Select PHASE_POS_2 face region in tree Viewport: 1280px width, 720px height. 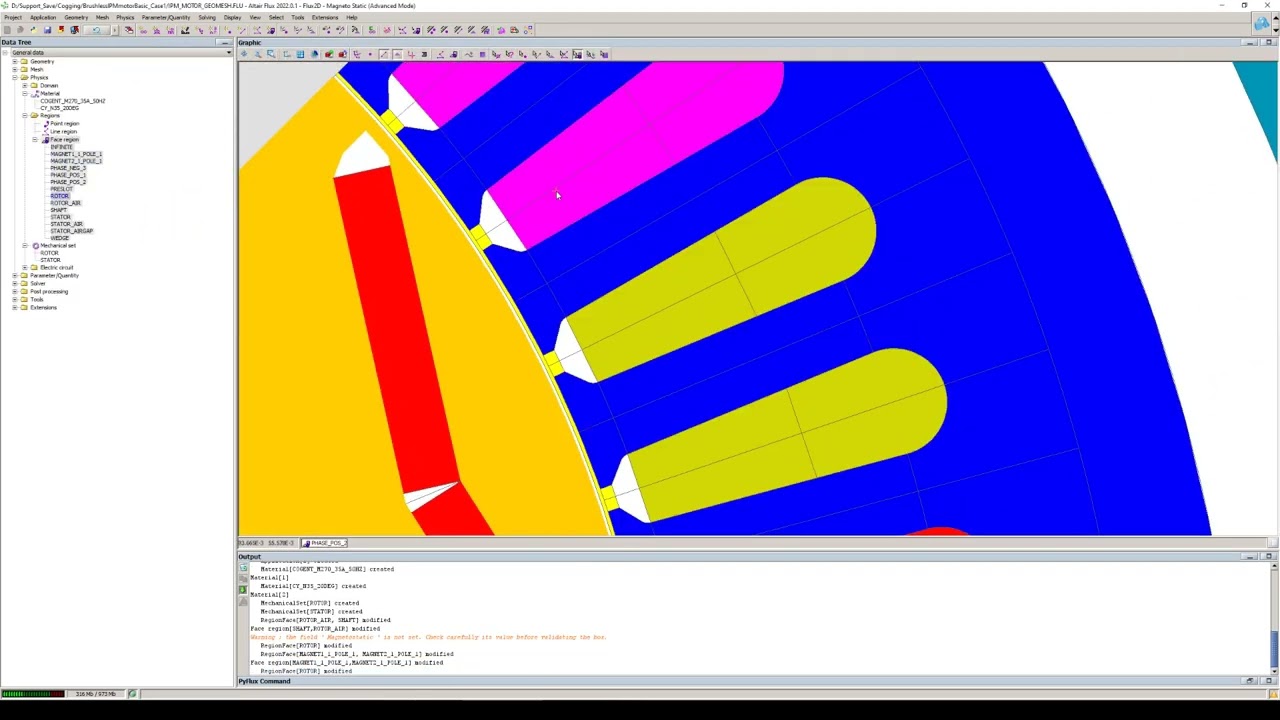(68, 182)
